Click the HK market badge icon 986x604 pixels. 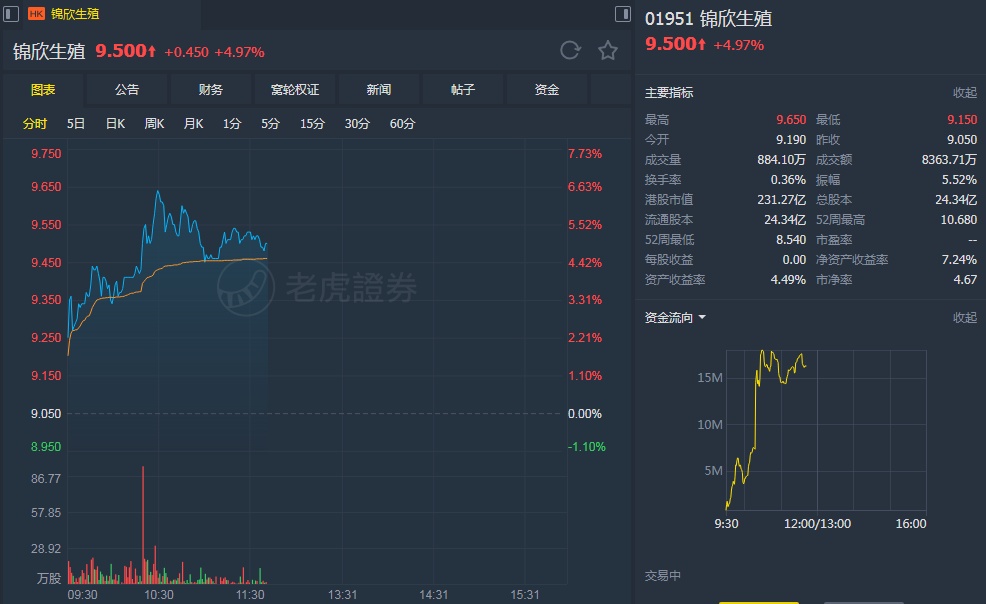pyautogui.click(x=36, y=14)
